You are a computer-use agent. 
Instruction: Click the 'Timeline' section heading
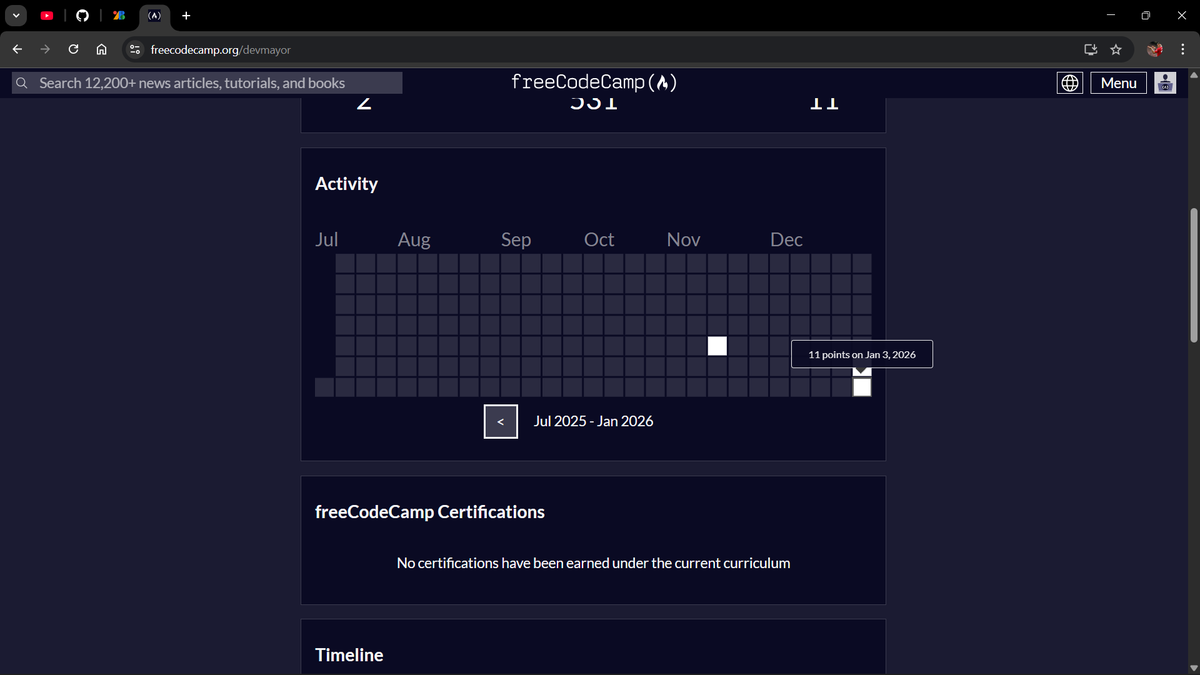pos(349,655)
